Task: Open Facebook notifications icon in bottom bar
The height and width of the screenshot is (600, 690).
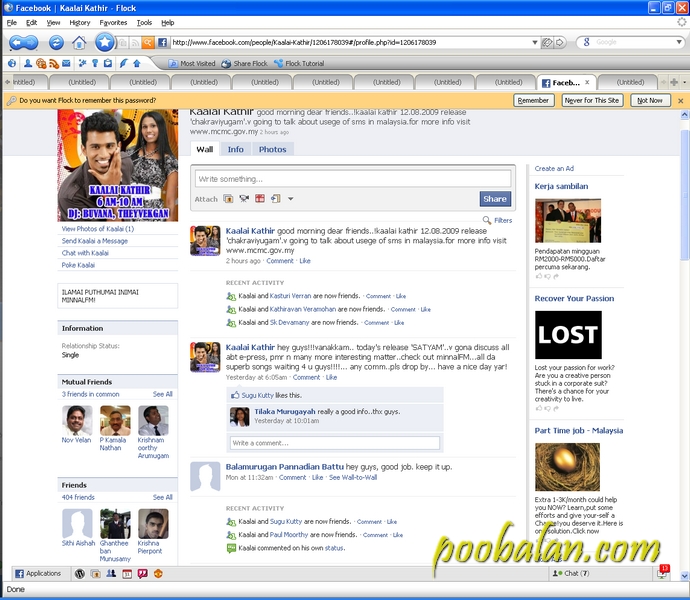Action: 662,573
